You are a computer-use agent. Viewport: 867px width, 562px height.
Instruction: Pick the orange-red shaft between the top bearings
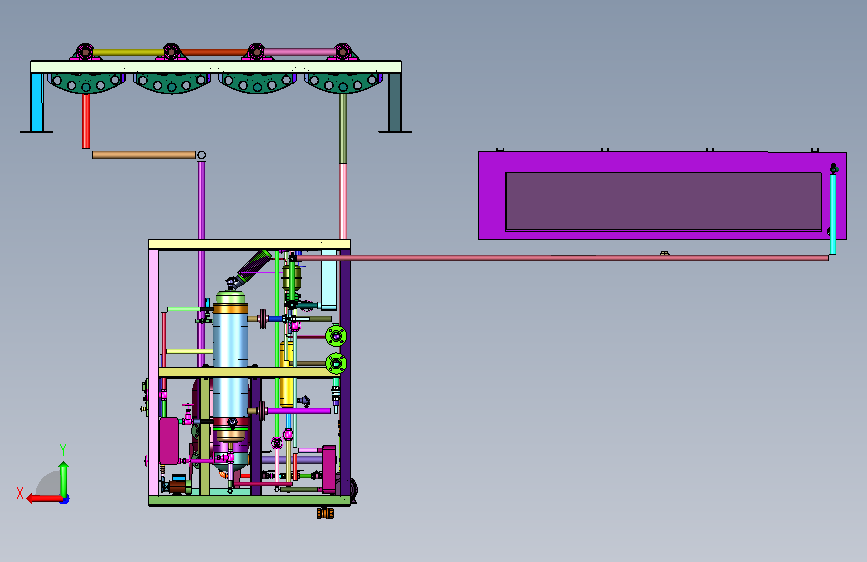coord(214,53)
